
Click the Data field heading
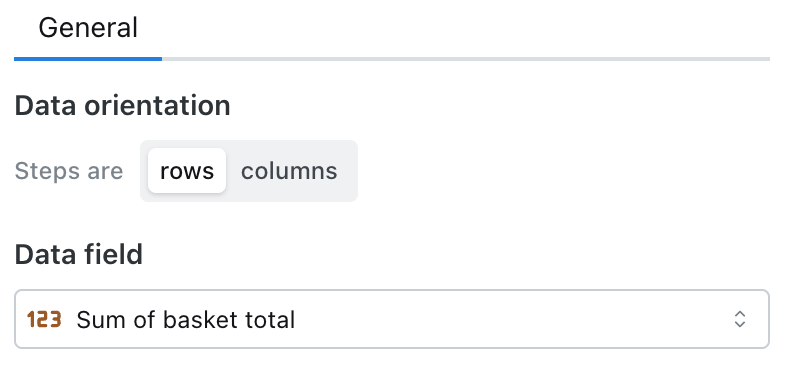coord(79,254)
